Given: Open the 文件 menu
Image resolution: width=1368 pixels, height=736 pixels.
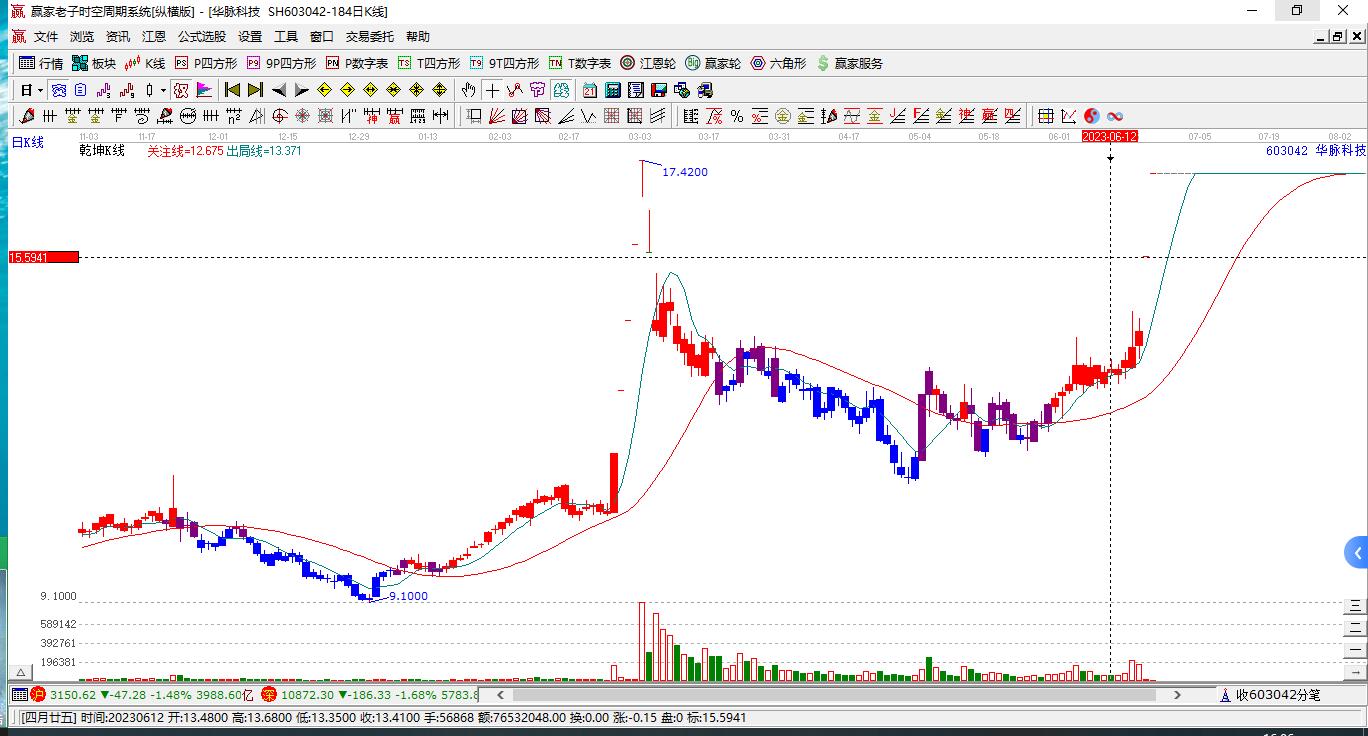Looking at the screenshot, I should (46, 36).
